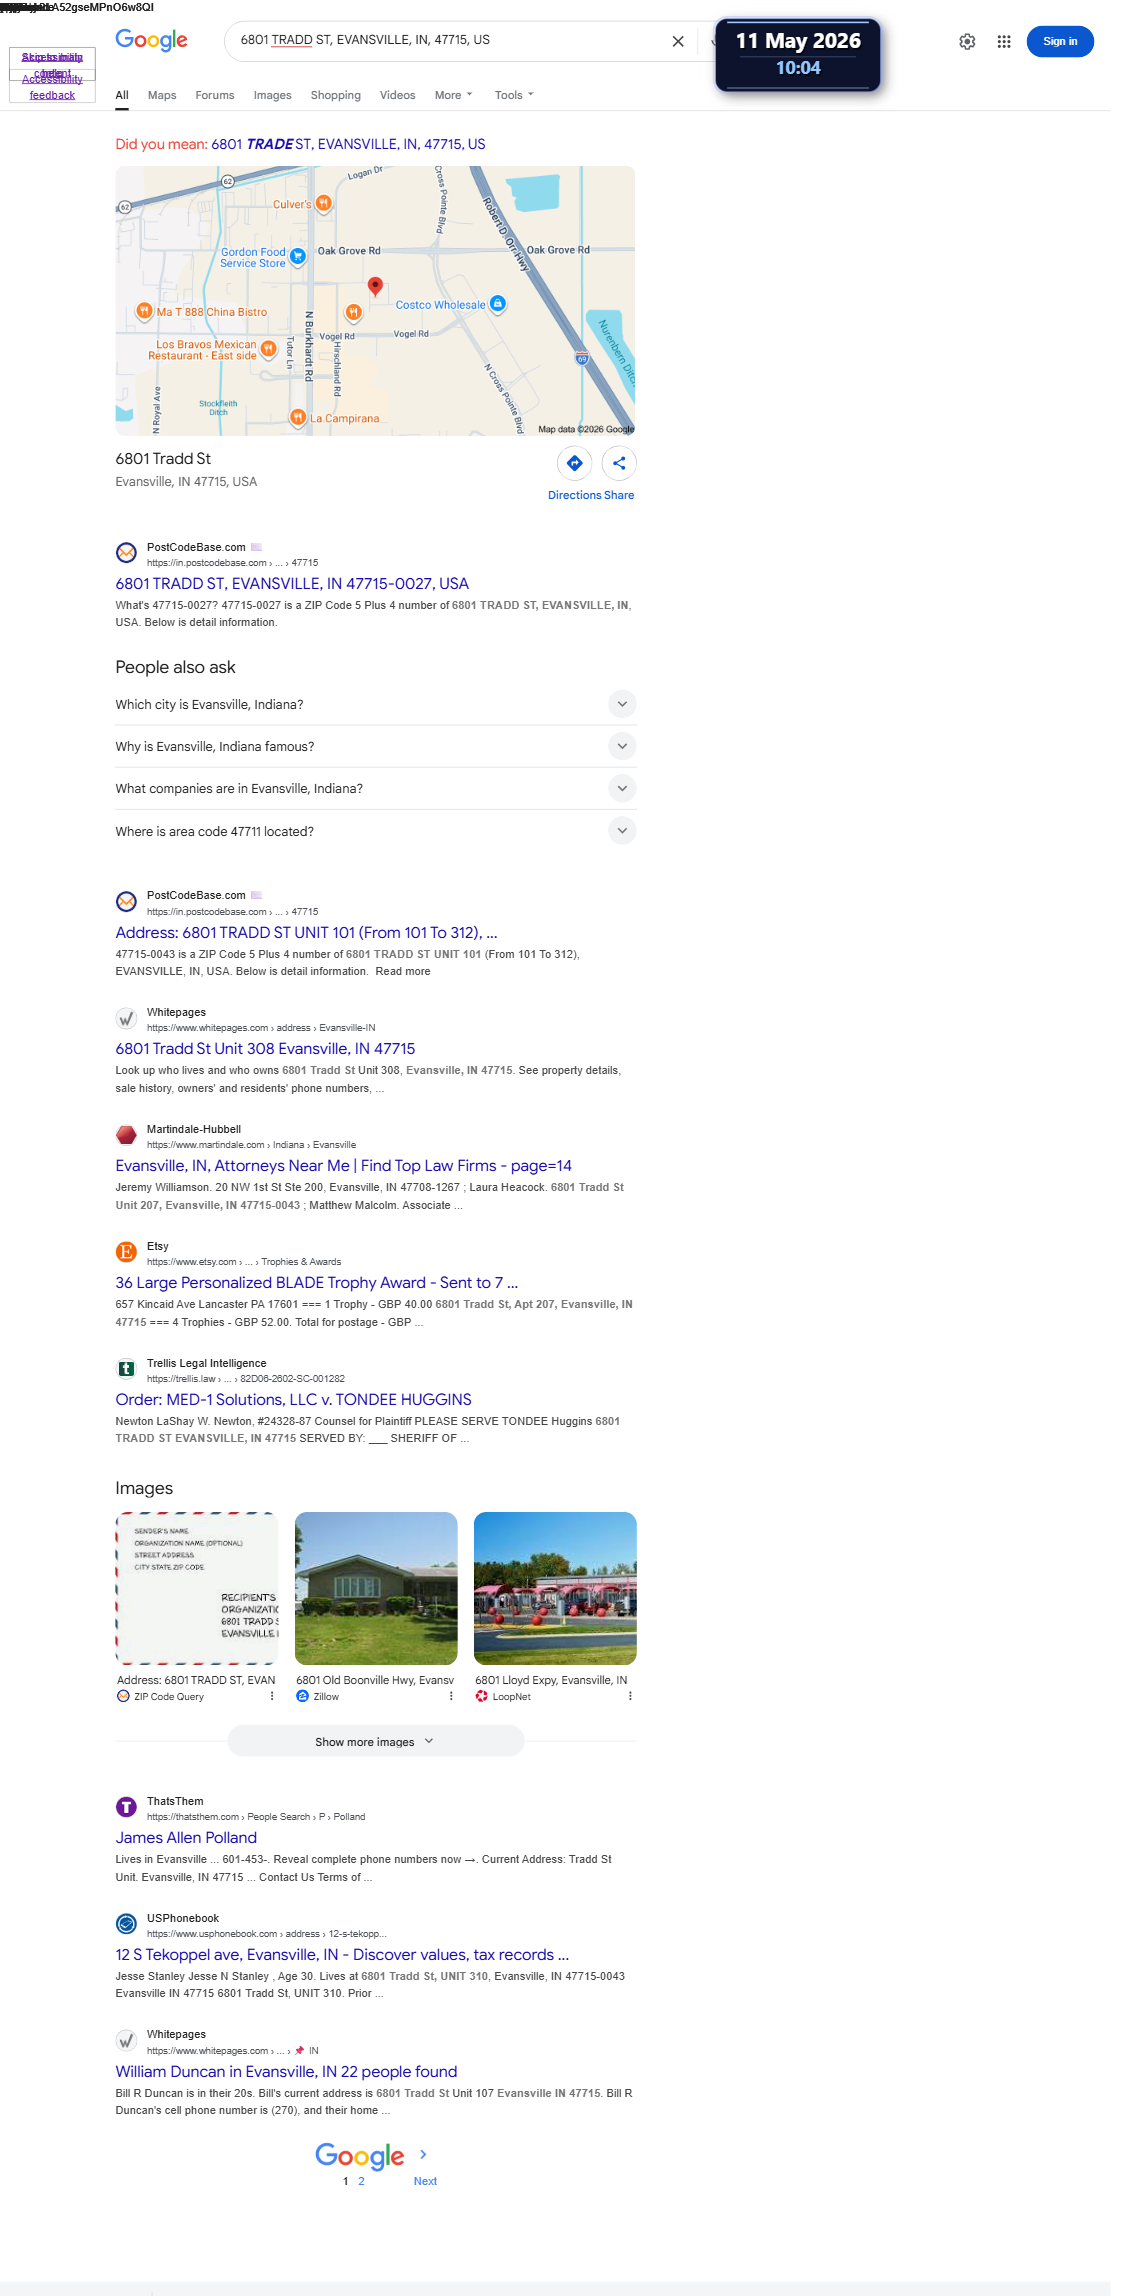Image resolution: width=1124 pixels, height=2296 pixels.
Task: Open the Settings gear icon
Action: click(x=967, y=41)
